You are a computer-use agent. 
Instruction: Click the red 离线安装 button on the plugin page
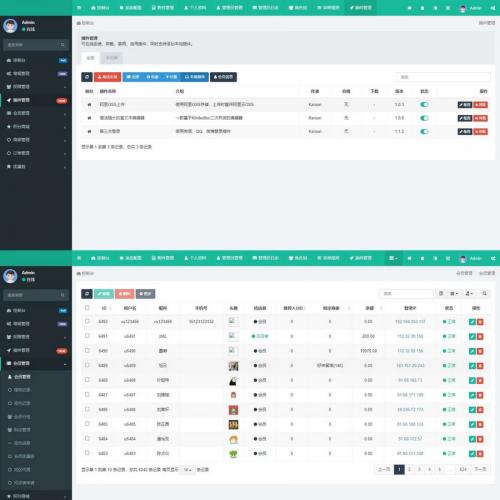(x=108, y=77)
